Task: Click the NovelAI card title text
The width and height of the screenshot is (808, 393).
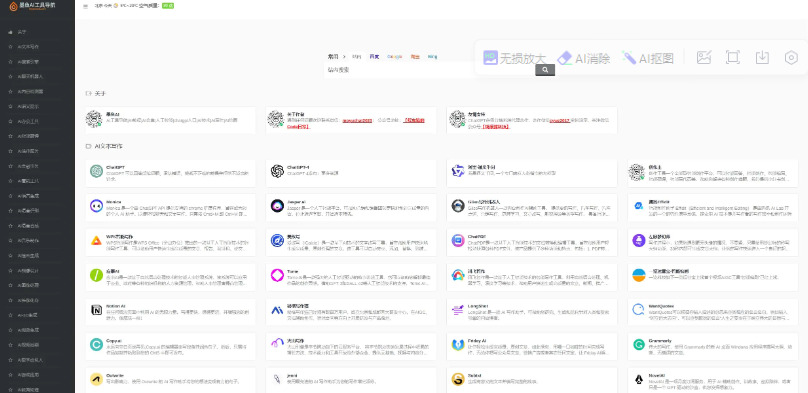Action: click(x=656, y=375)
